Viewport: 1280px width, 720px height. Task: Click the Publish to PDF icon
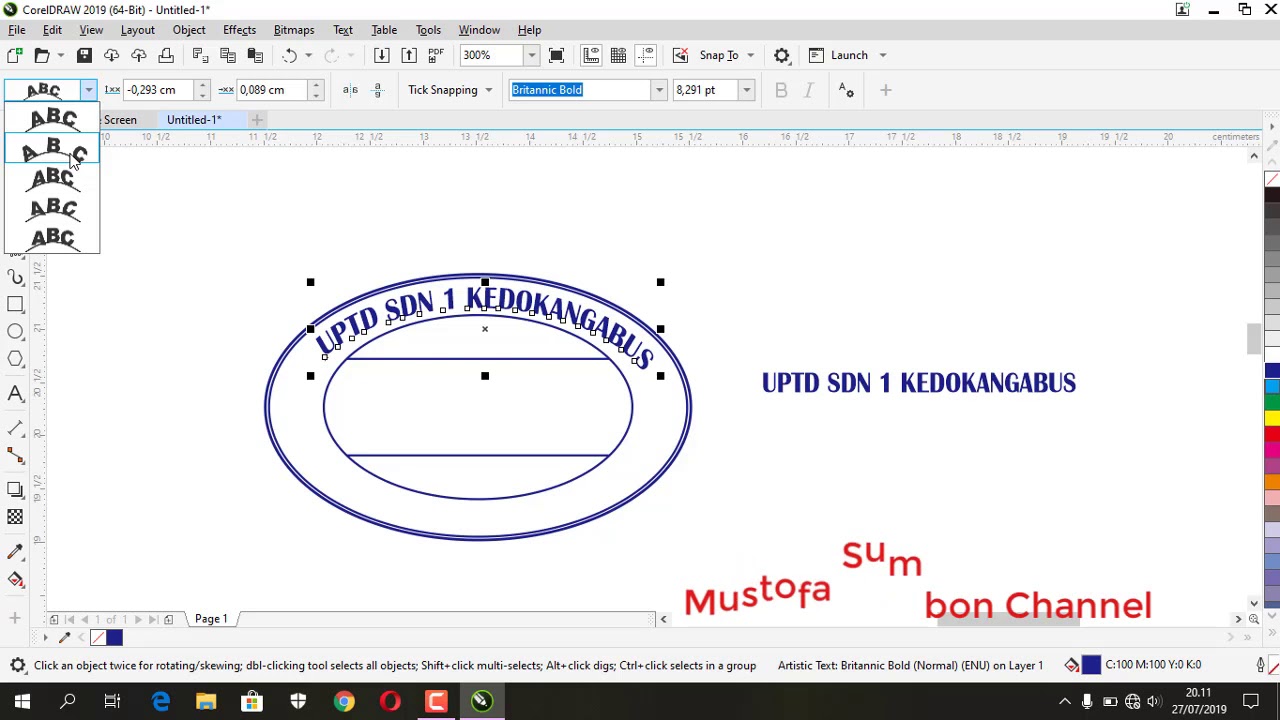coord(436,55)
